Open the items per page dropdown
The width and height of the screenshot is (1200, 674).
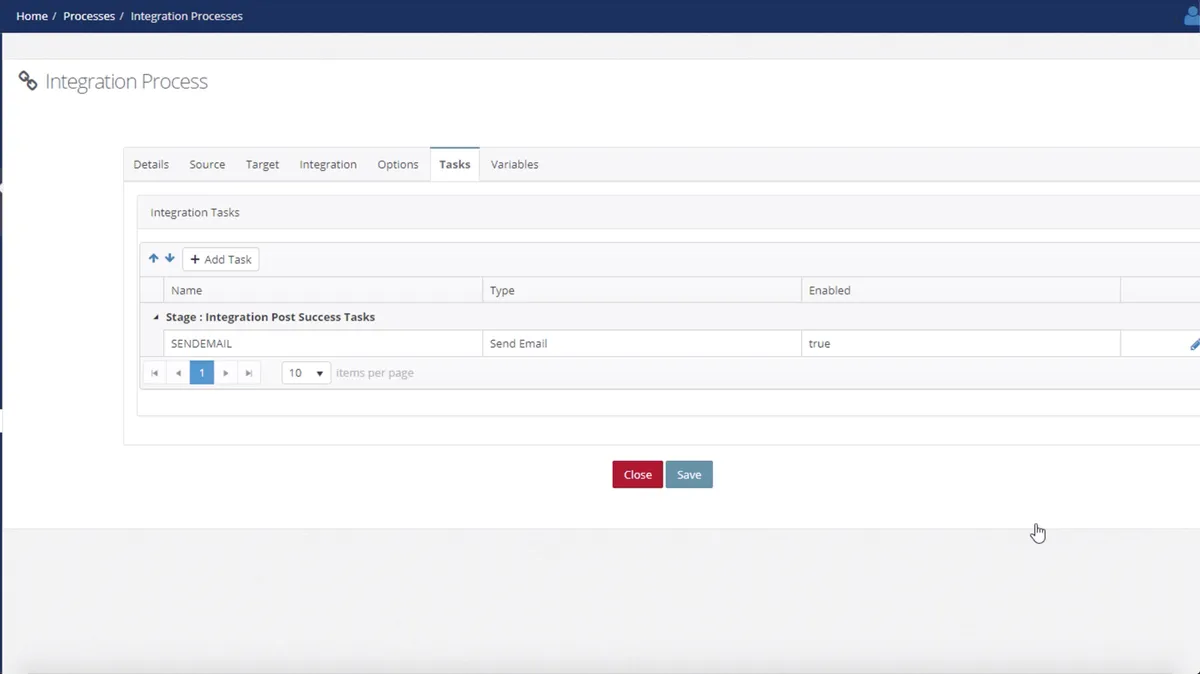pyautogui.click(x=306, y=373)
